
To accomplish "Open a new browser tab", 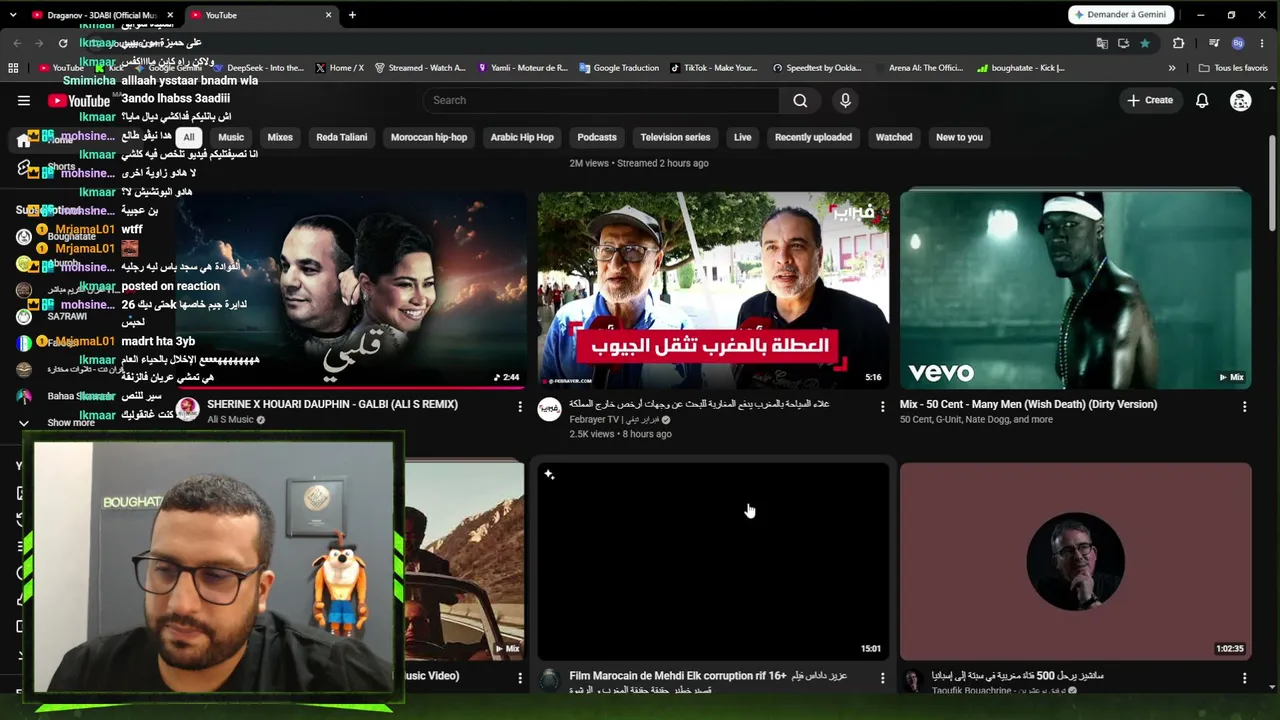I will coord(352,15).
